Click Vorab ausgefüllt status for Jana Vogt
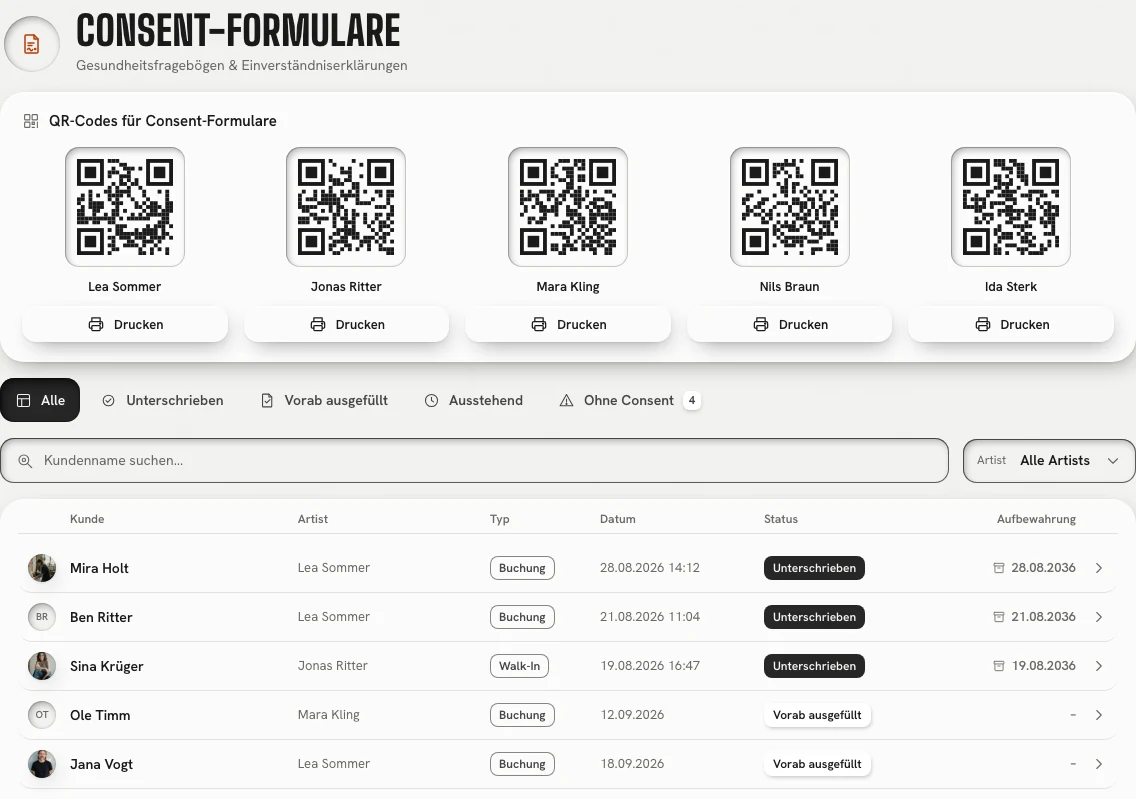 pos(817,764)
